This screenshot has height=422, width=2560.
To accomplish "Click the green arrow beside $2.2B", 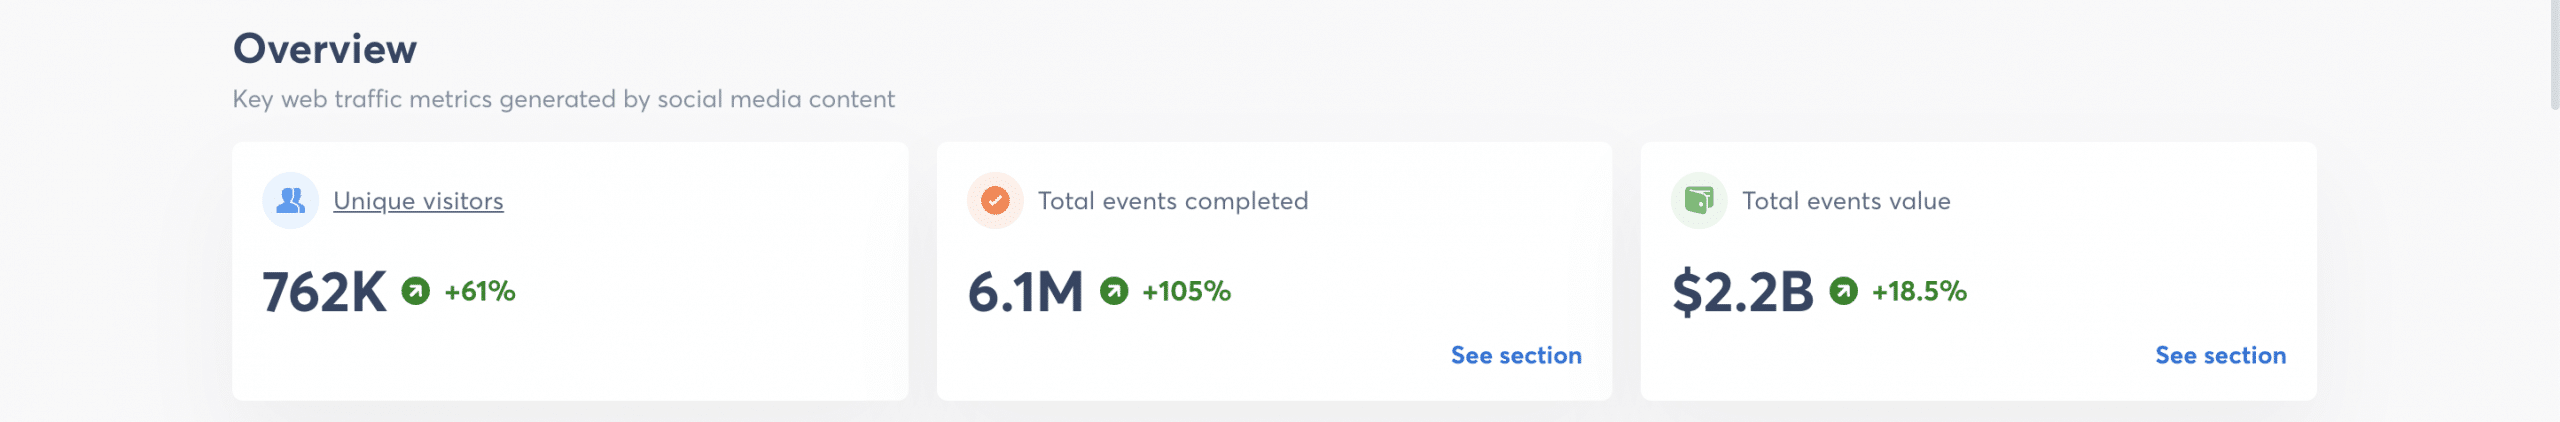I will click(1843, 291).
